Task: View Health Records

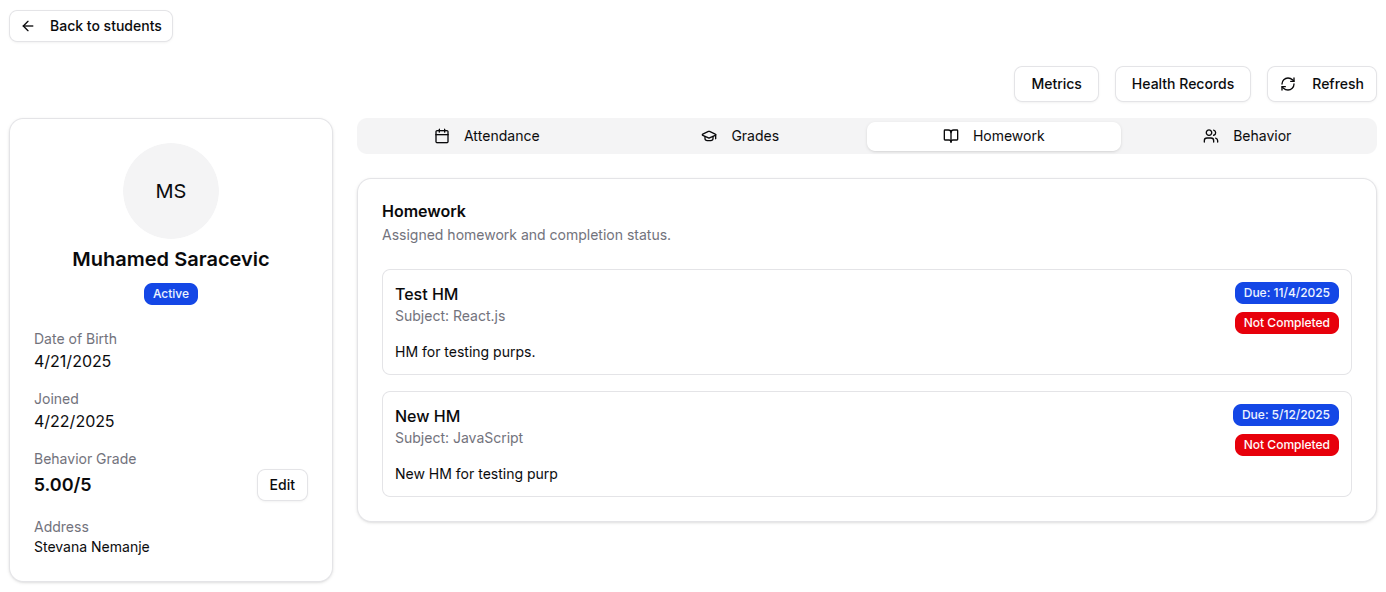Action: [x=1182, y=84]
